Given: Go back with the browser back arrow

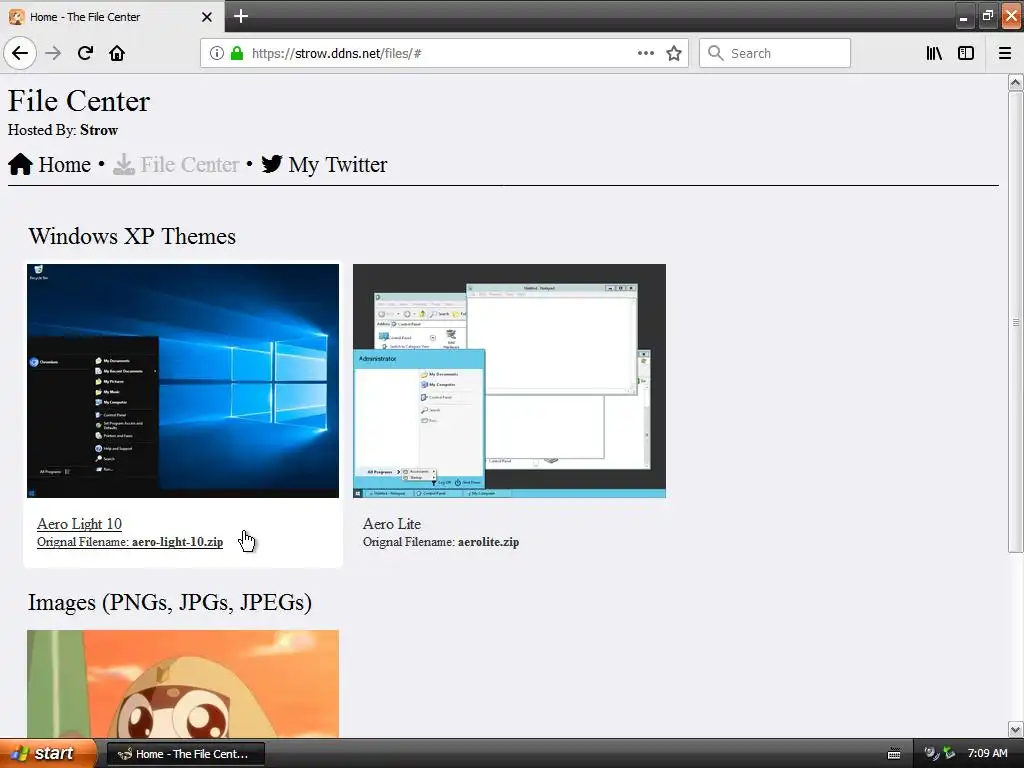Looking at the screenshot, I should pyautogui.click(x=20, y=53).
